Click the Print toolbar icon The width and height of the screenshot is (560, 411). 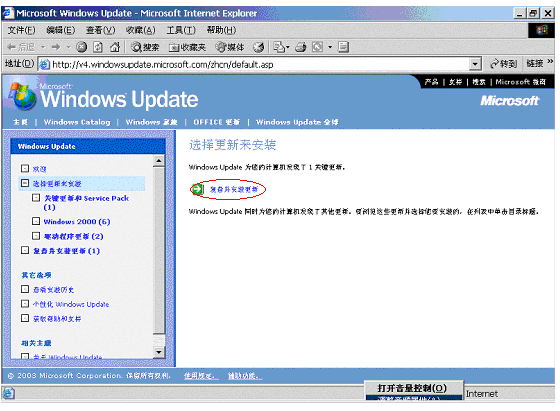point(300,47)
